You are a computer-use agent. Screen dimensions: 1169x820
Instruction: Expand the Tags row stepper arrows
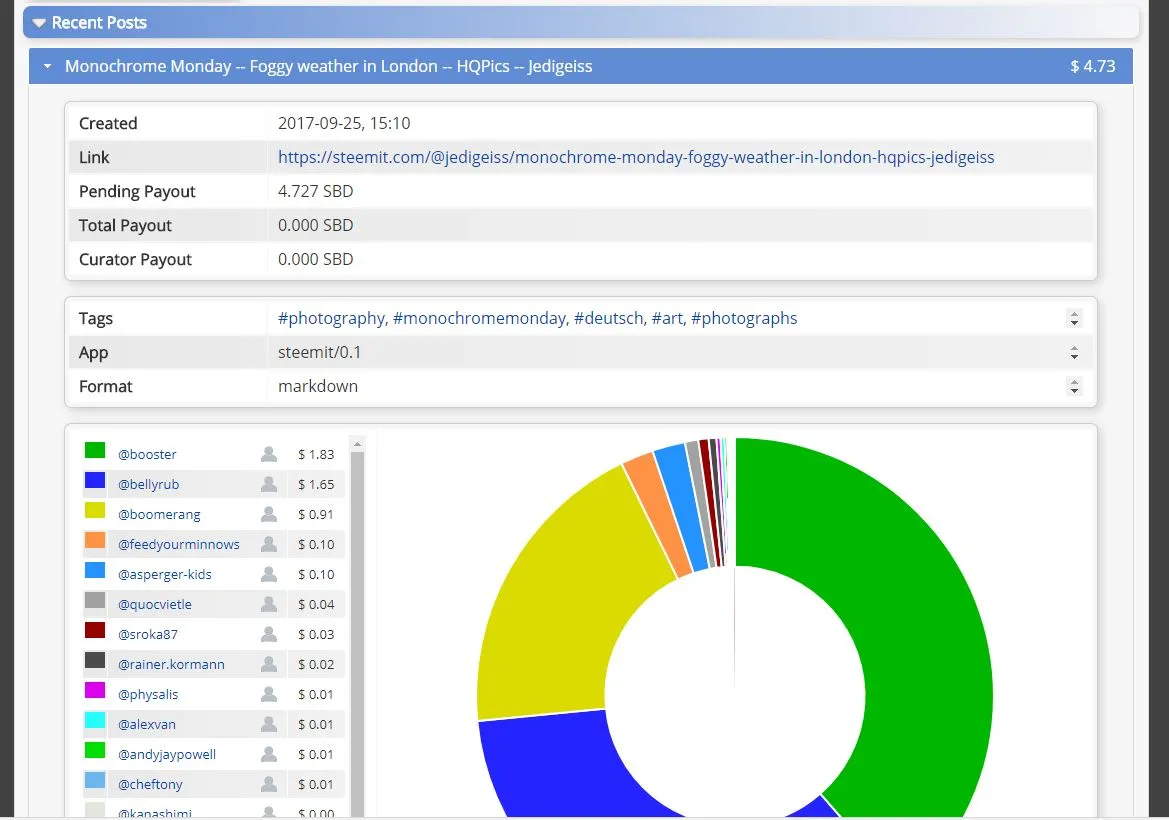pos(1074,319)
